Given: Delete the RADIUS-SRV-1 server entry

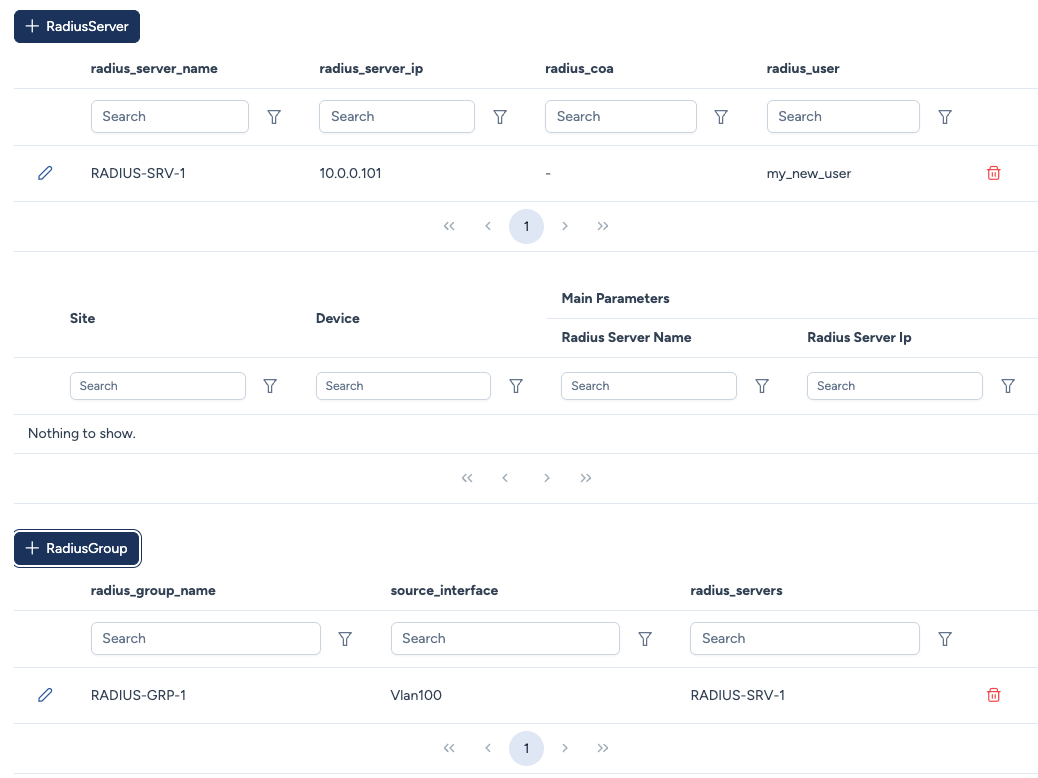Looking at the screenshot, I should [993, 173].
